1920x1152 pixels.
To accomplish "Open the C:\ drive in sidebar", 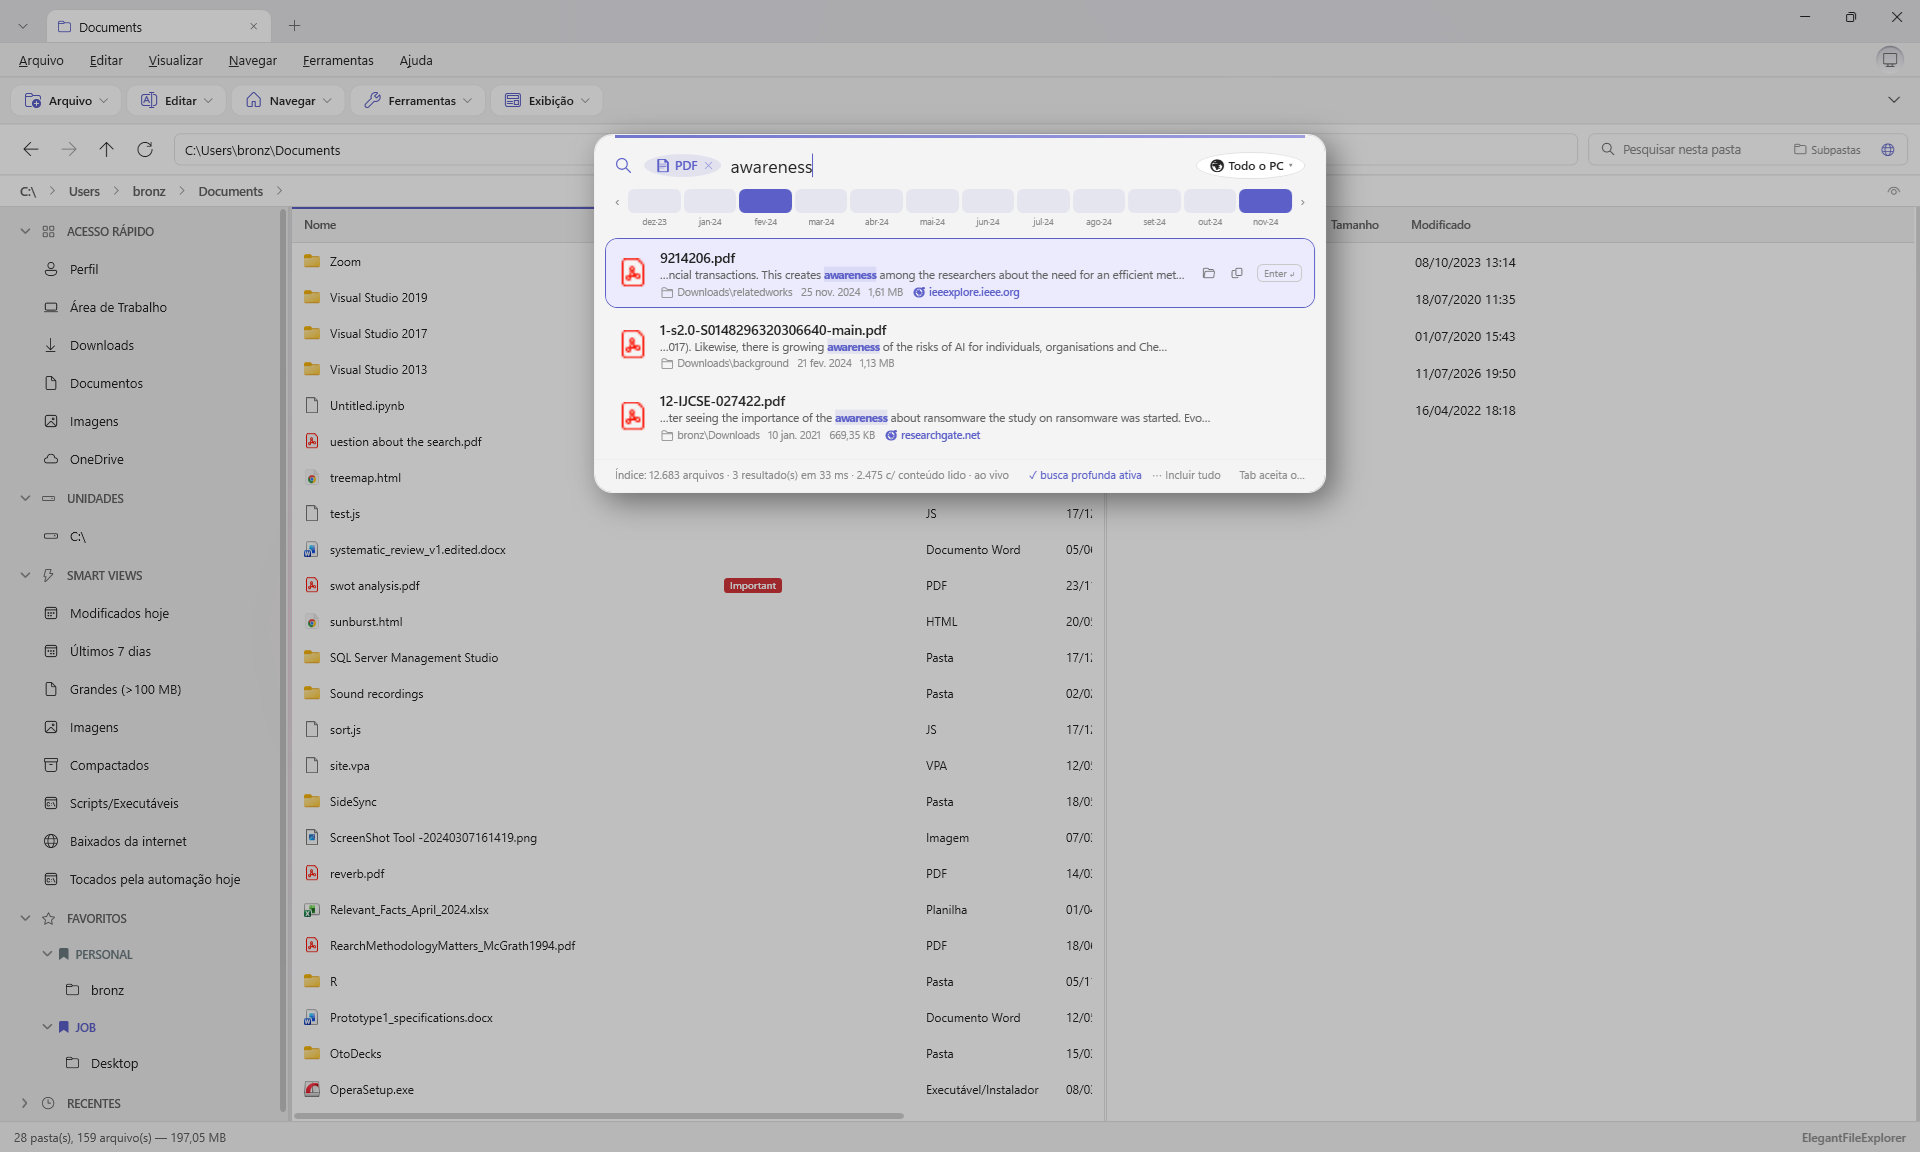I will (78, 536).
